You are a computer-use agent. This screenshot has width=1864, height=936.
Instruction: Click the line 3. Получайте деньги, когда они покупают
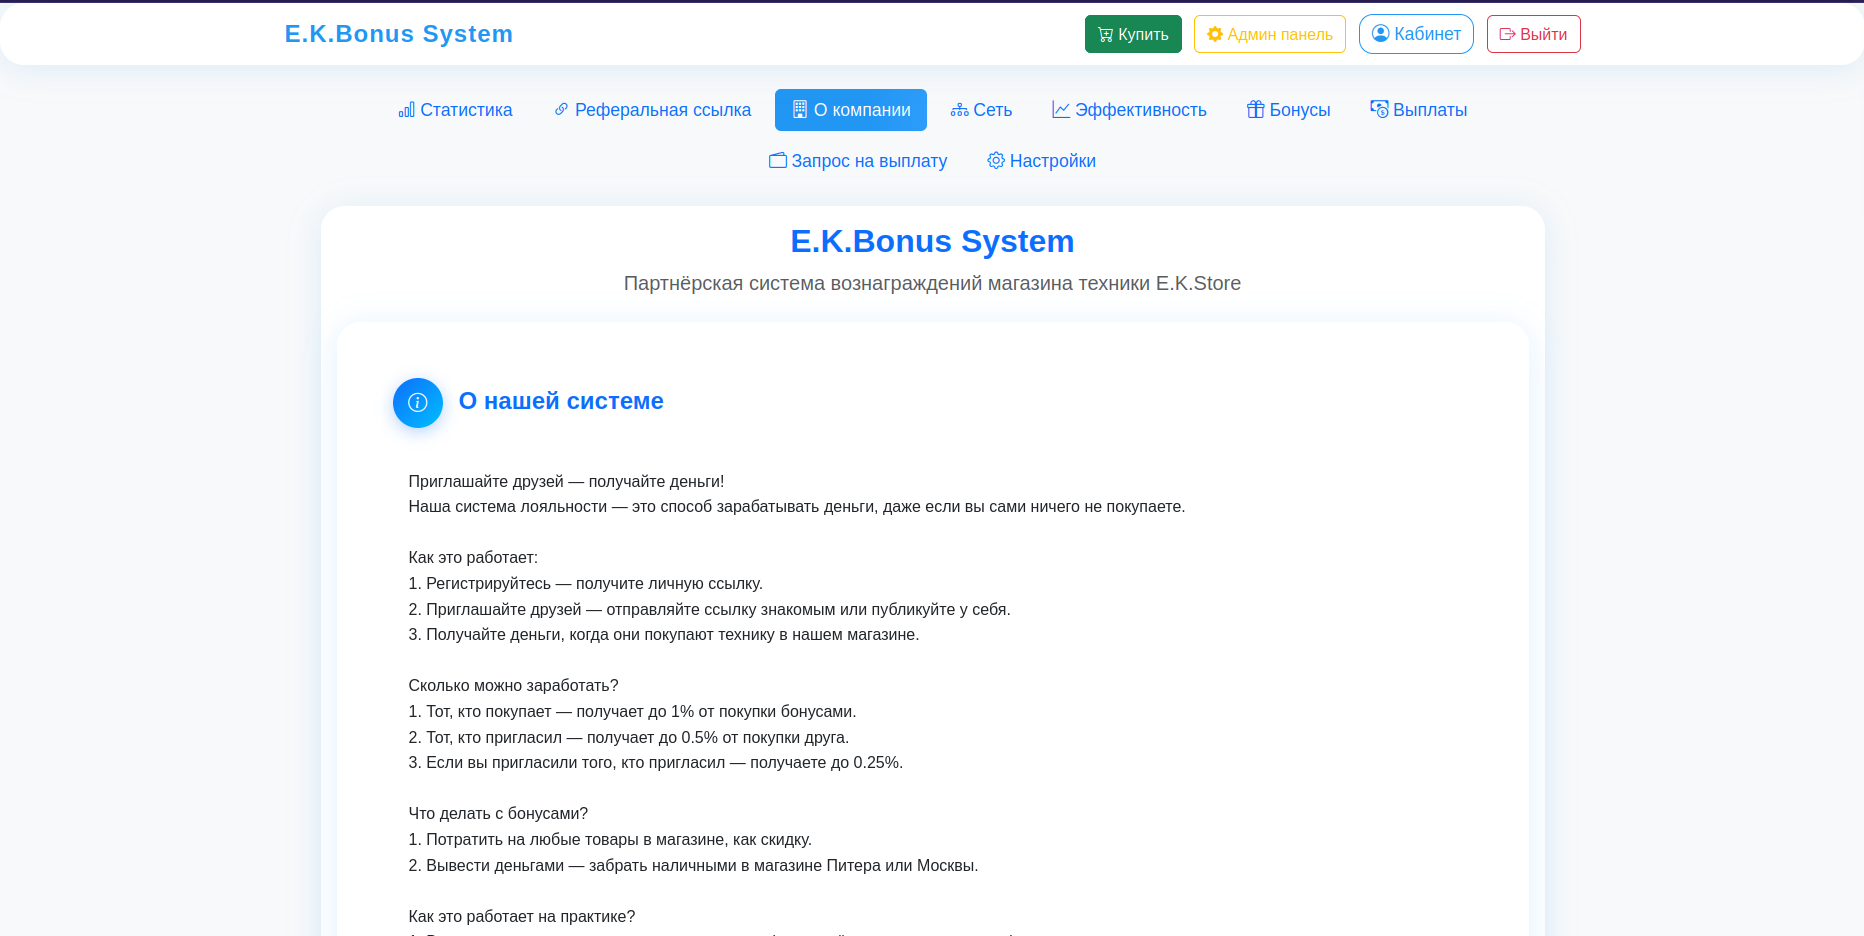(664, 635)
